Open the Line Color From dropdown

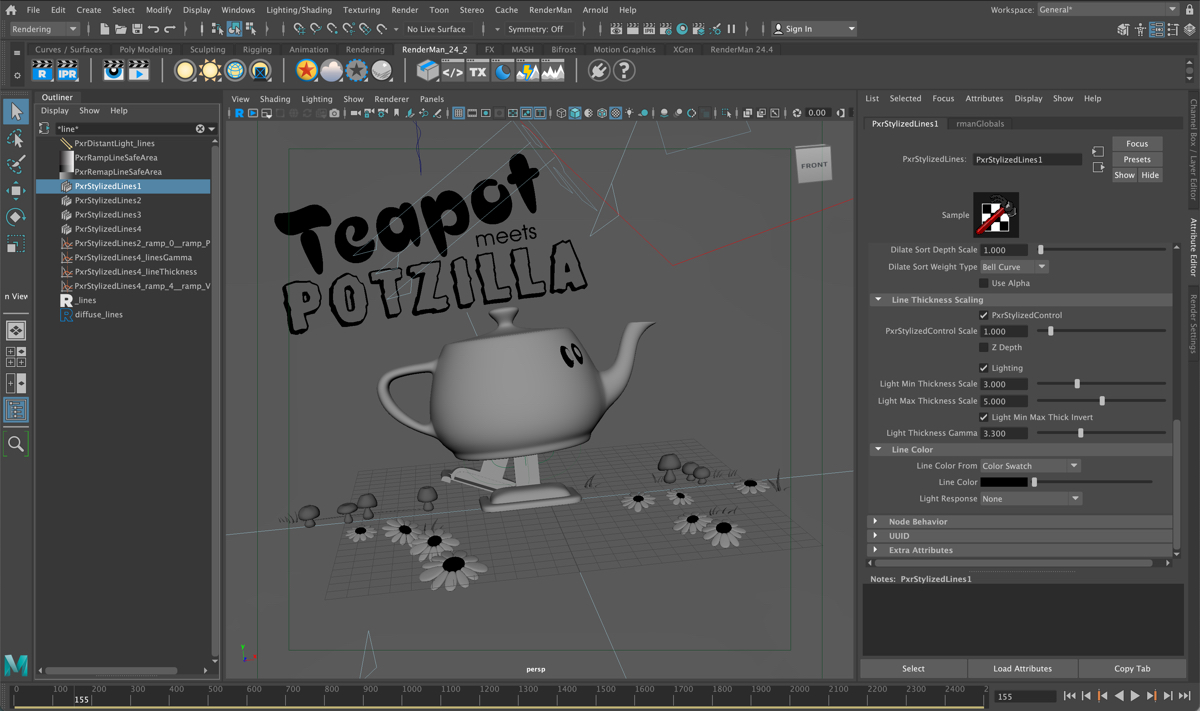1028,465
